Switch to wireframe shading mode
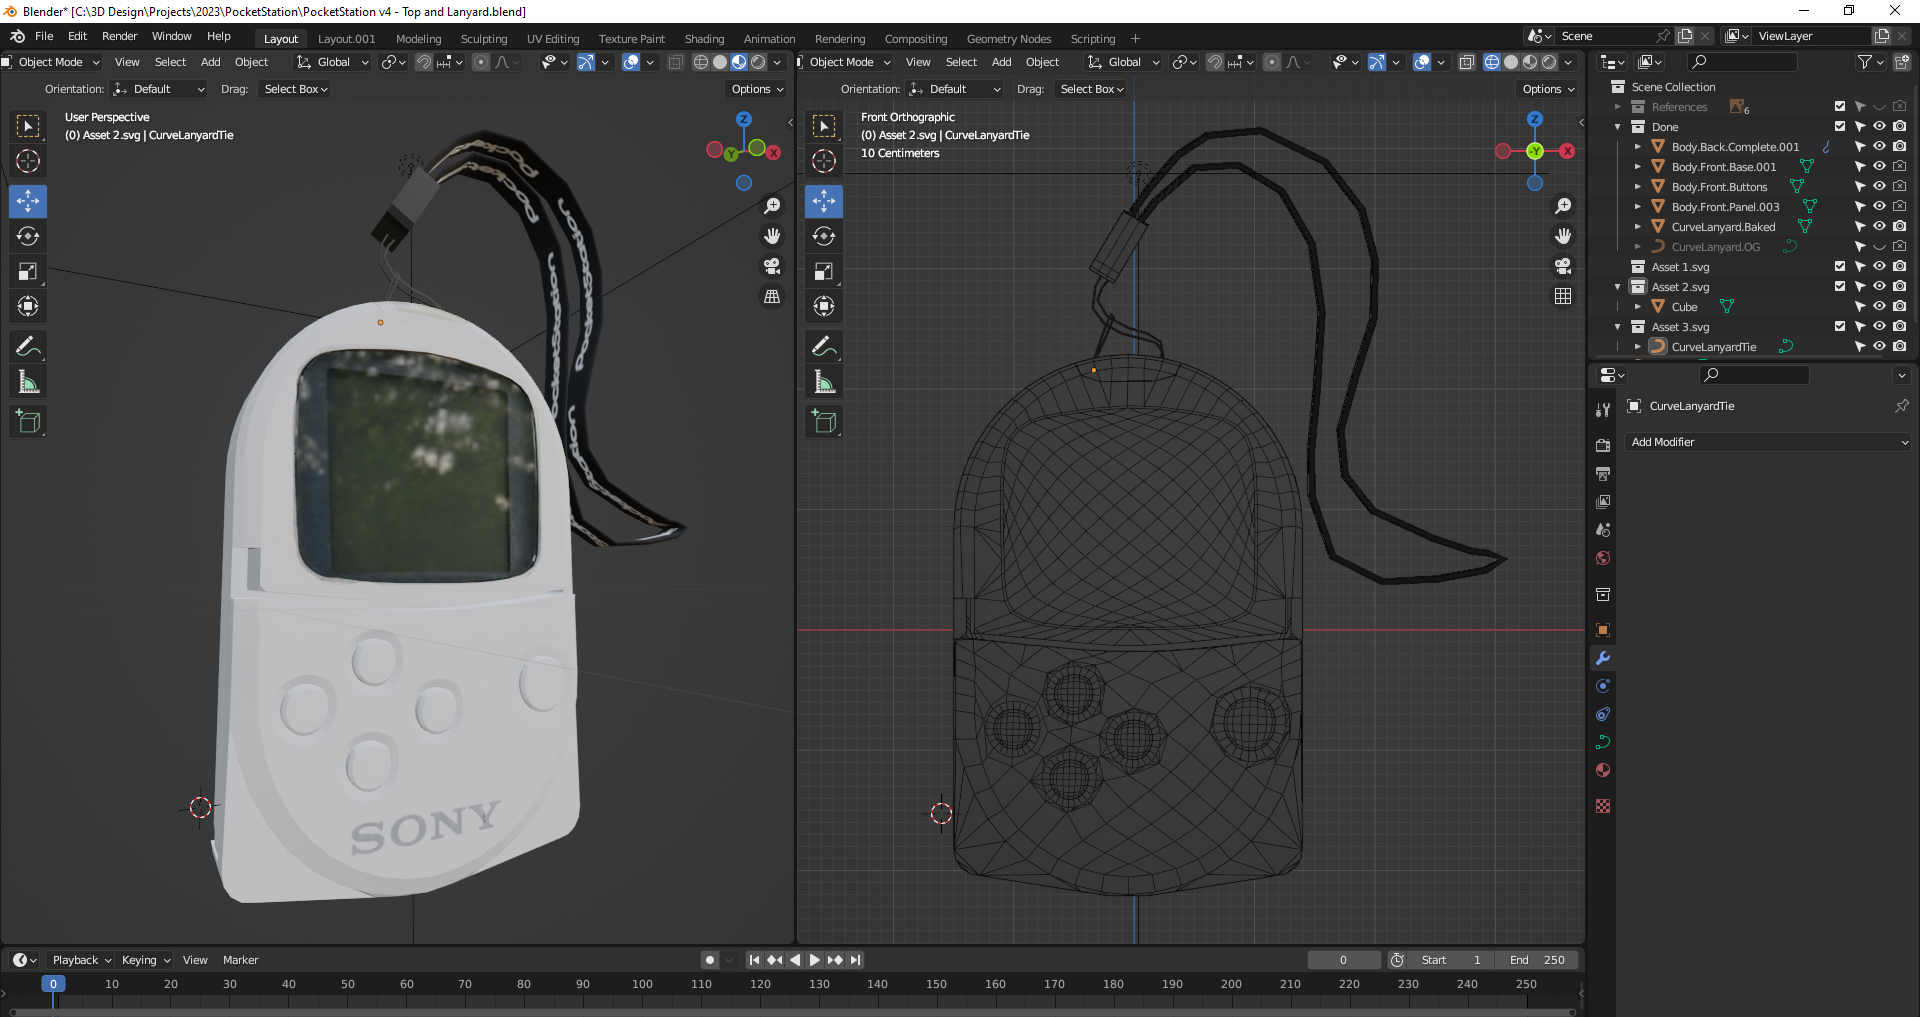 point(702,62)
